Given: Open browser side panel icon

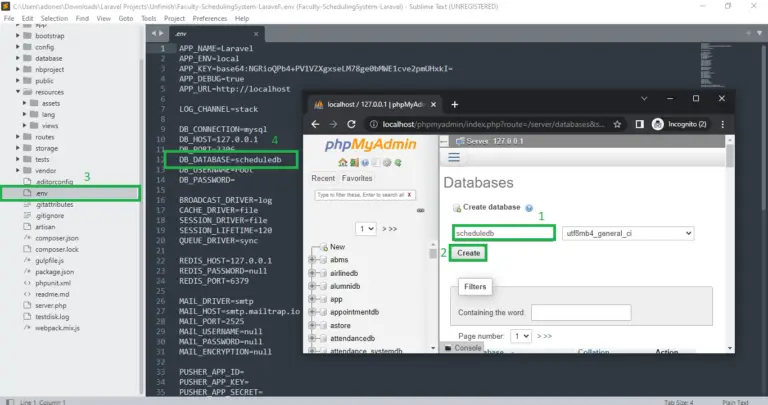Looking at the screenshot, I should (x=640, y=124).
